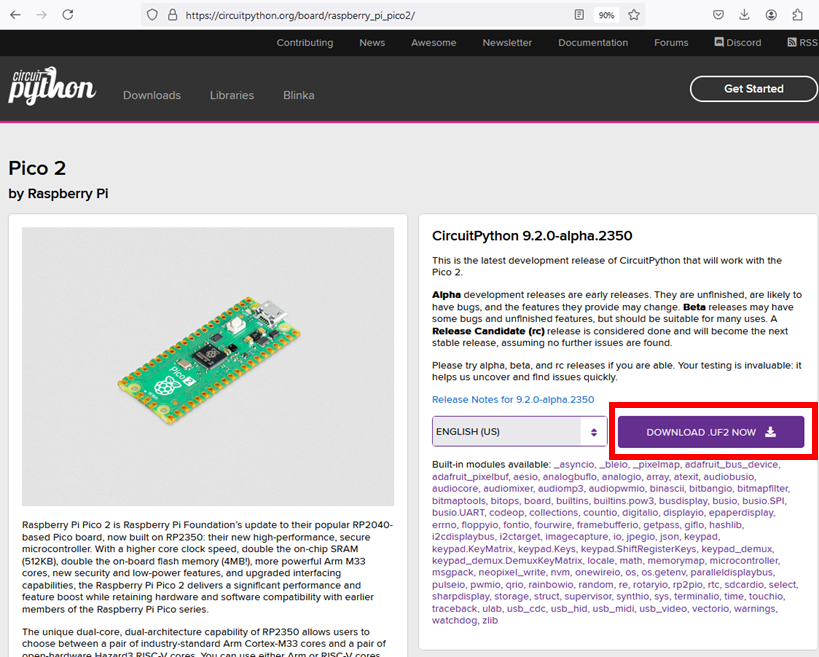Screen dimensions: 819x657
Task: Open the Forums nav link
Action: click(671, 43)
